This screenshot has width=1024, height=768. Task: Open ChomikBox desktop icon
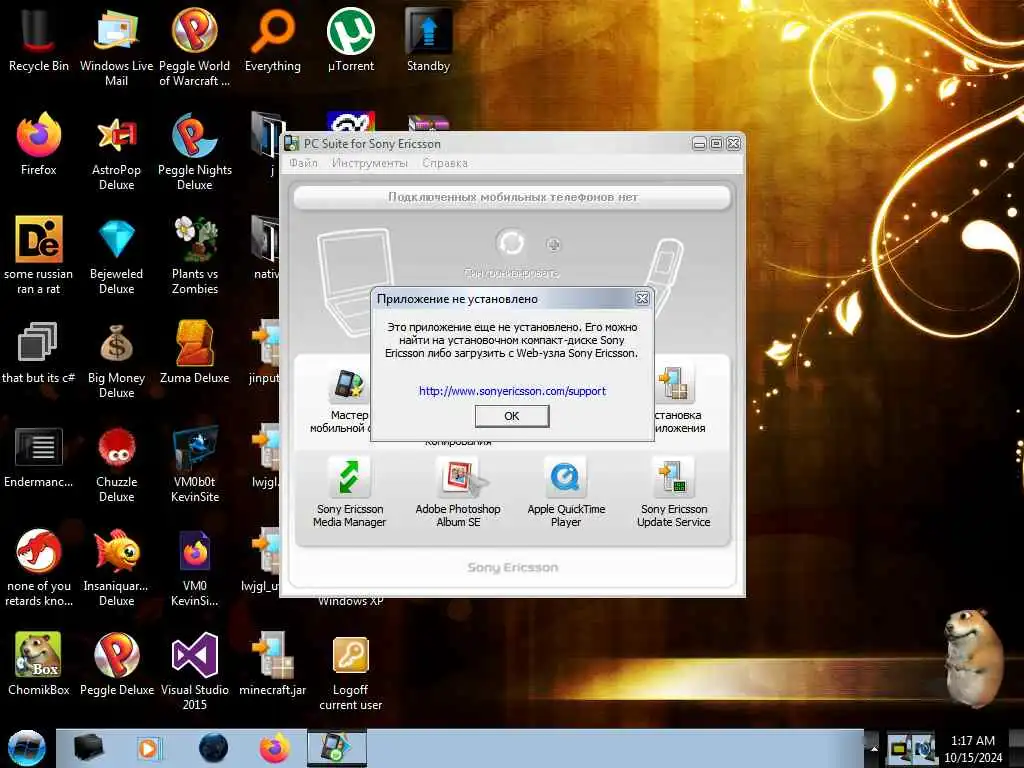(x=39, y=654)
